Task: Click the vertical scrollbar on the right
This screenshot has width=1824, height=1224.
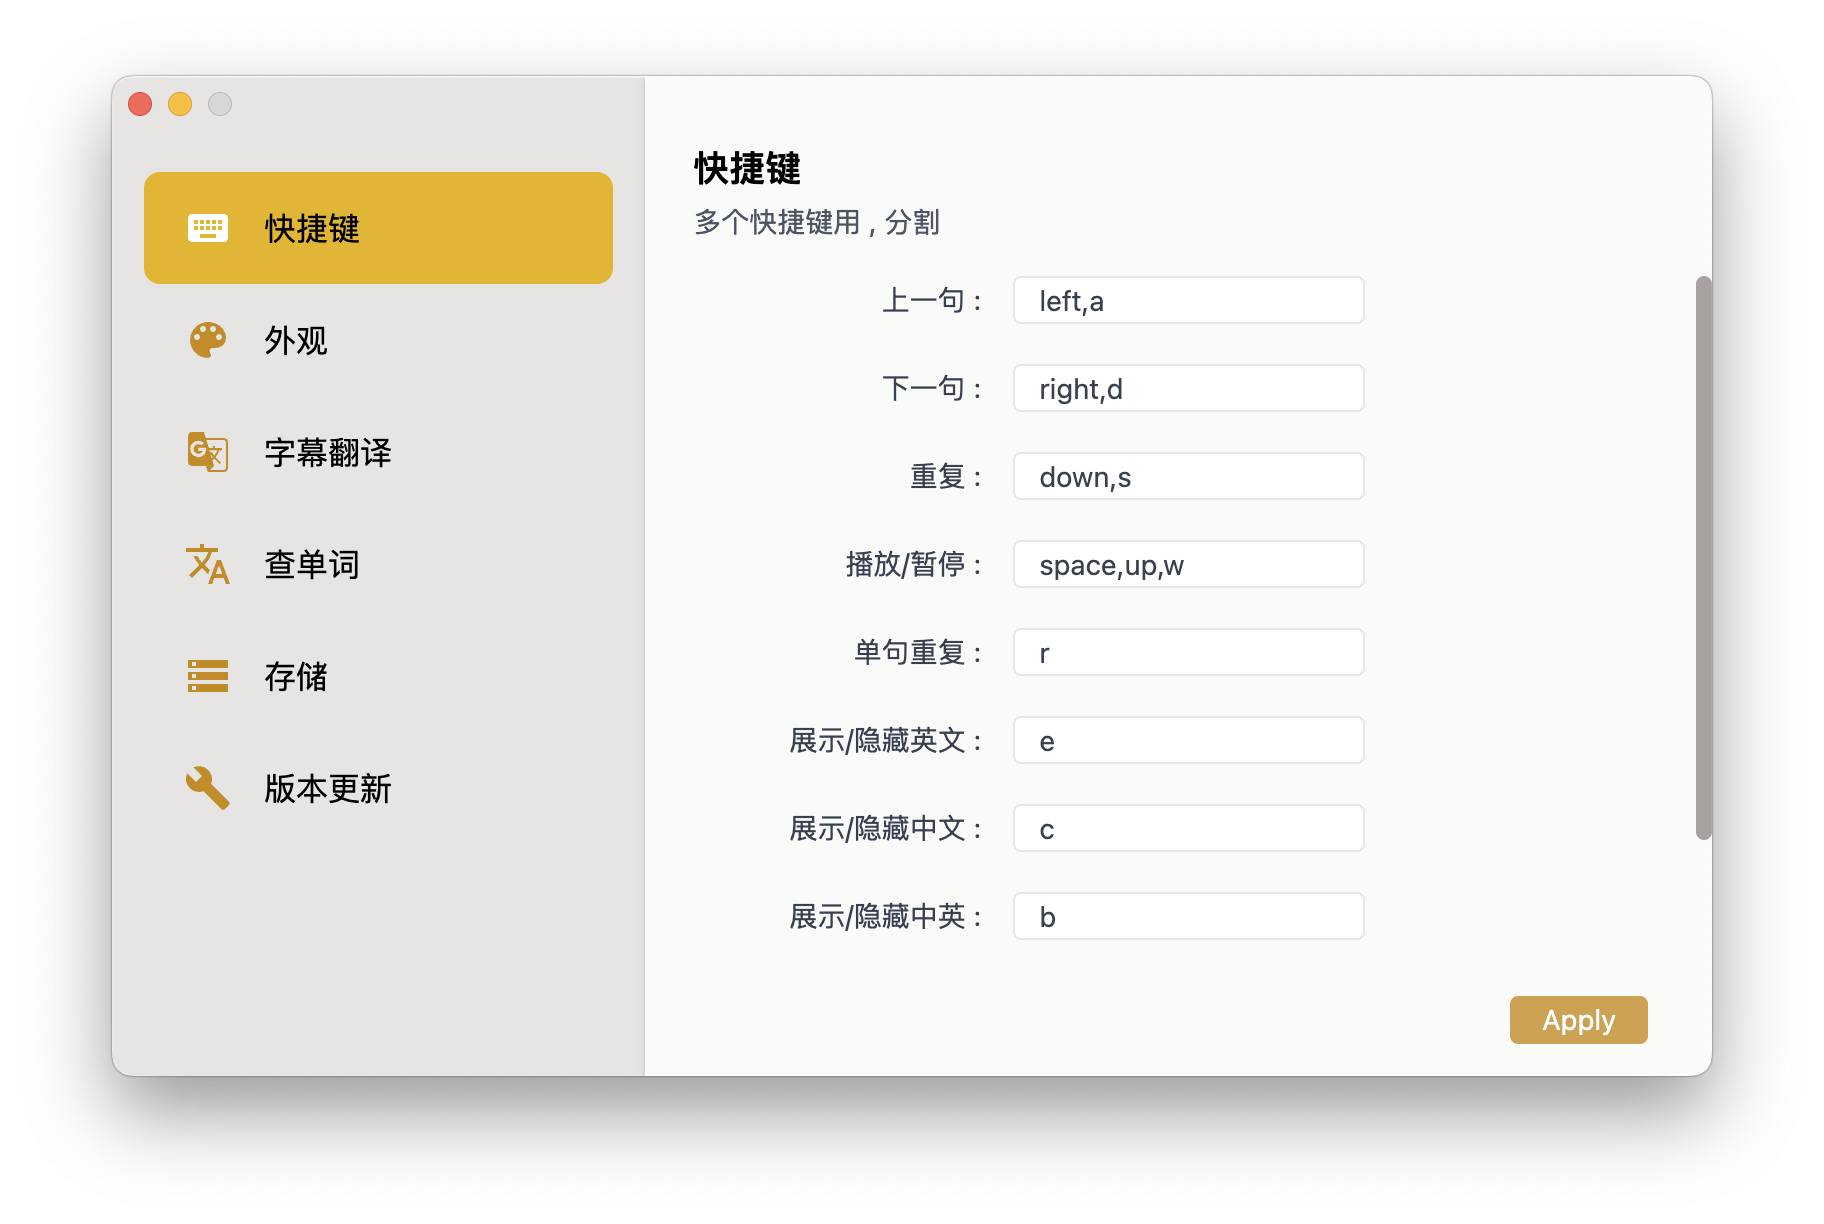Action: [1703, 558]
